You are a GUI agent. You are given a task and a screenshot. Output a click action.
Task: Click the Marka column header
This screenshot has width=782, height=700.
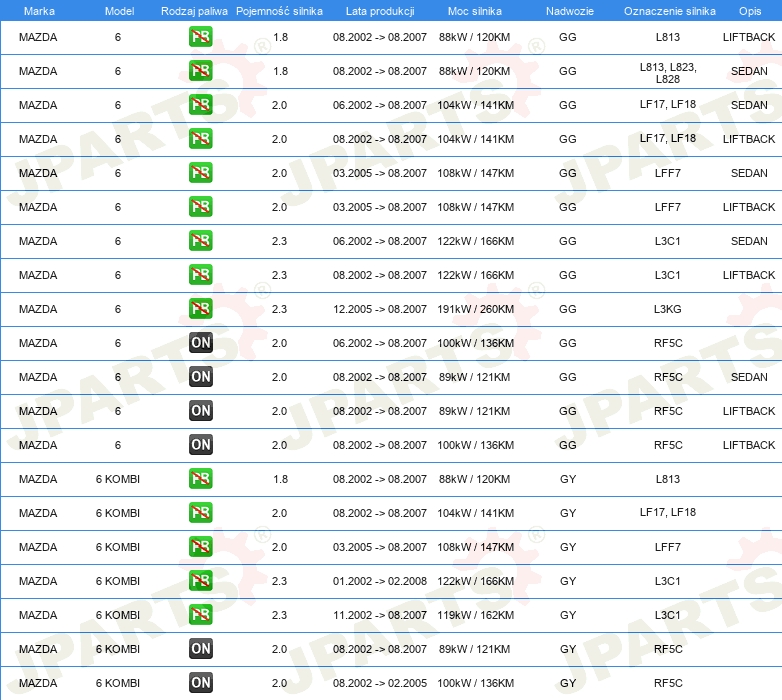(x=38, y=11)
